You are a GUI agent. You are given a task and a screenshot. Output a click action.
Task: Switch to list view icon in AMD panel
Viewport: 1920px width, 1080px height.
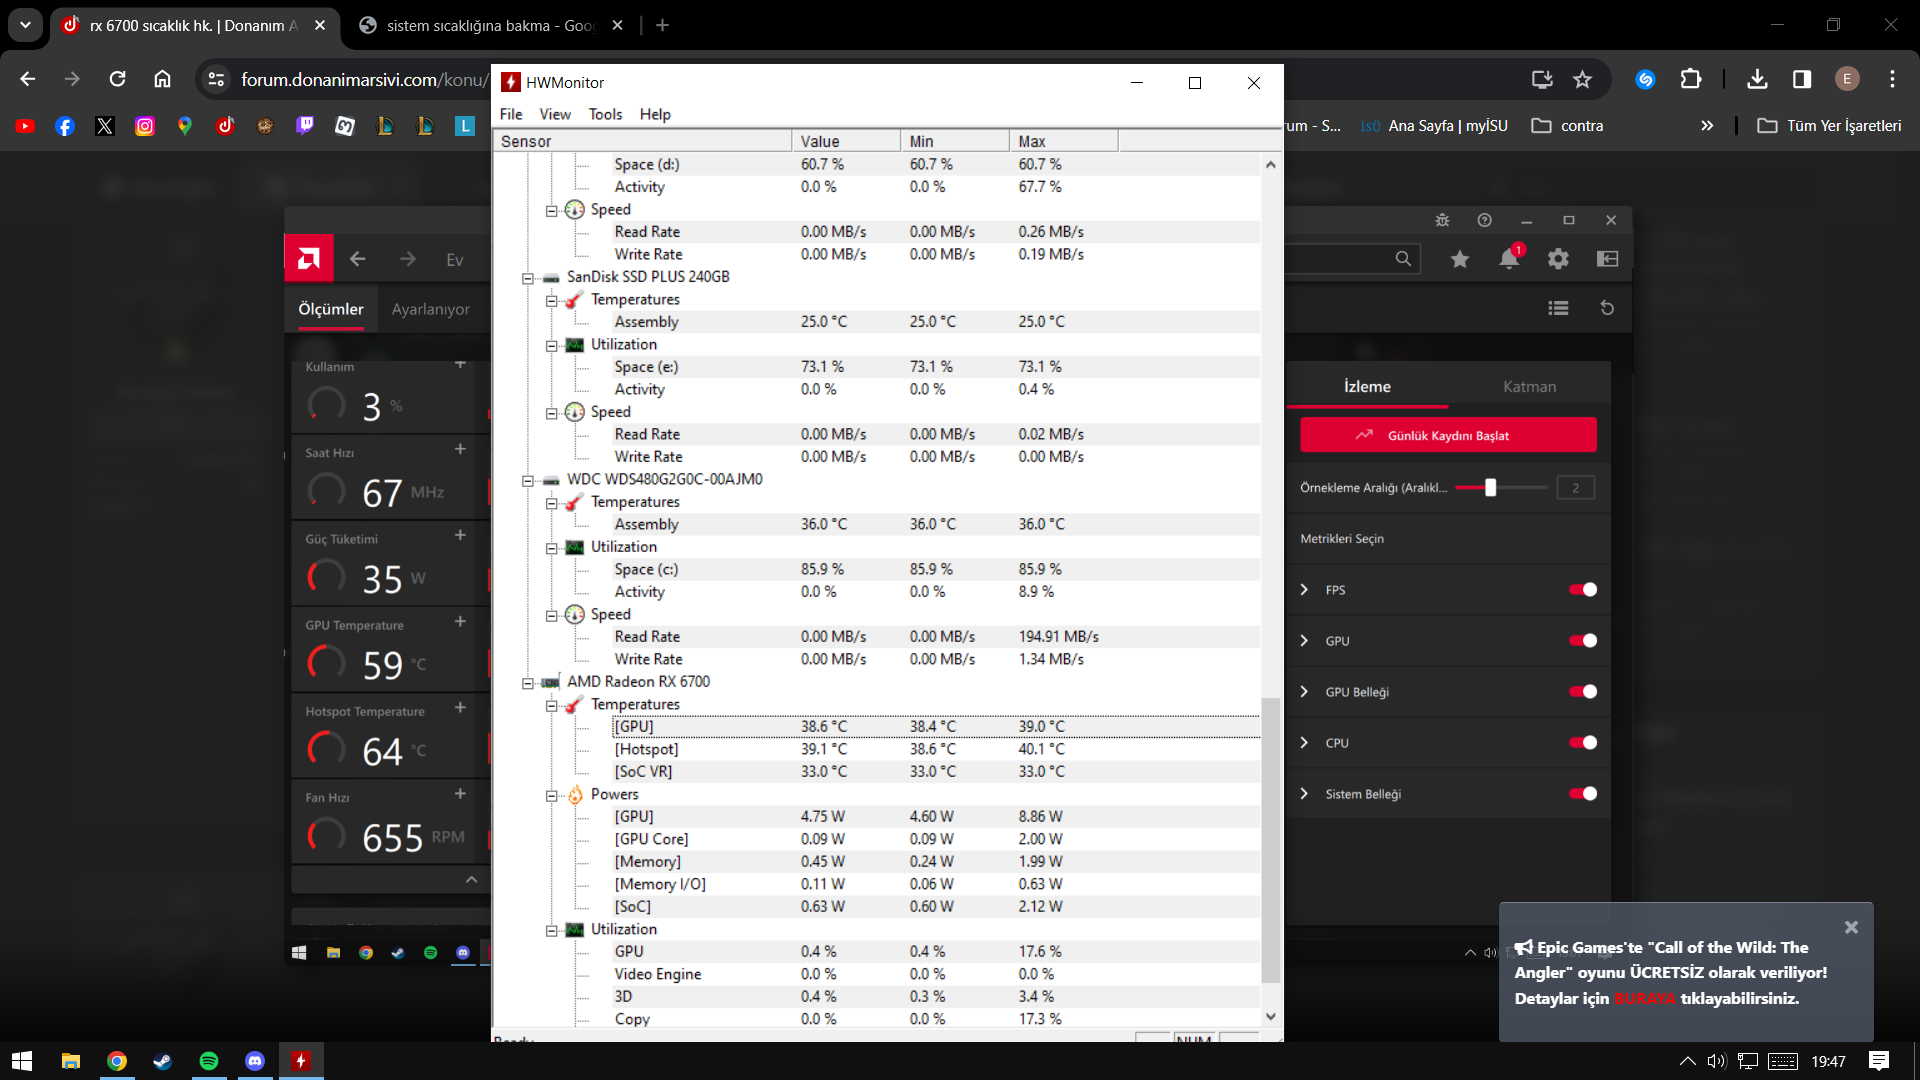(x=1558, y=308)
